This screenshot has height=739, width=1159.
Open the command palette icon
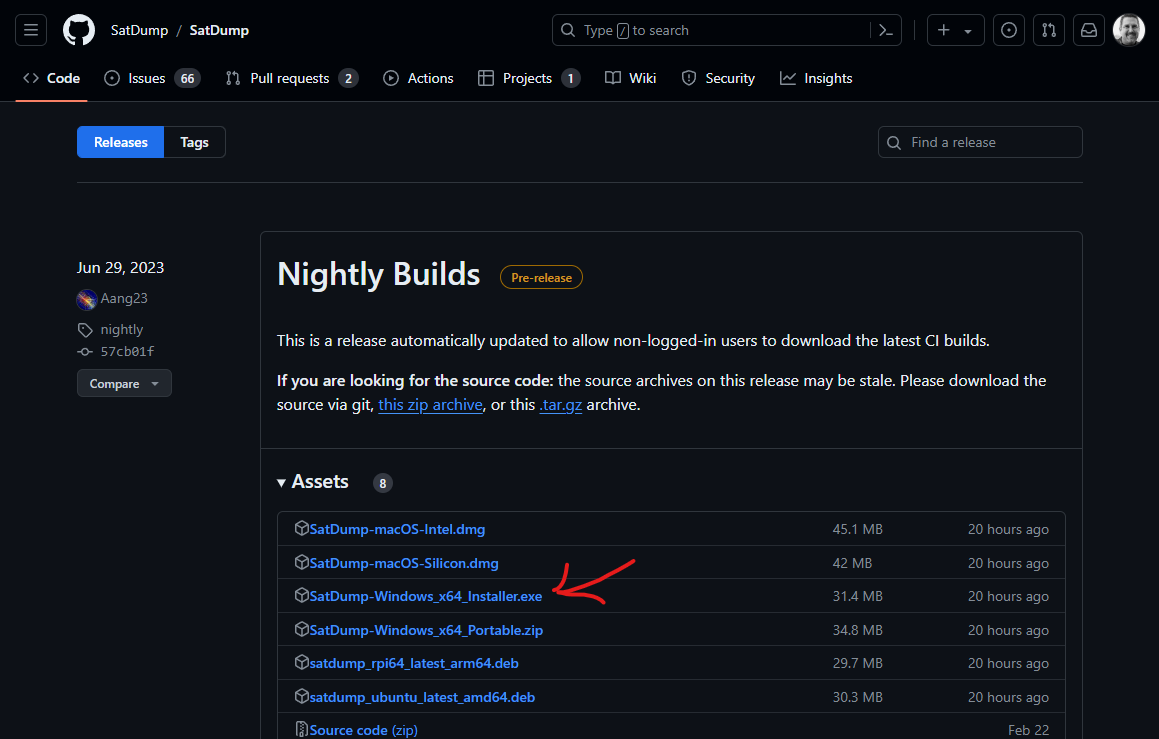click(885, 31)
